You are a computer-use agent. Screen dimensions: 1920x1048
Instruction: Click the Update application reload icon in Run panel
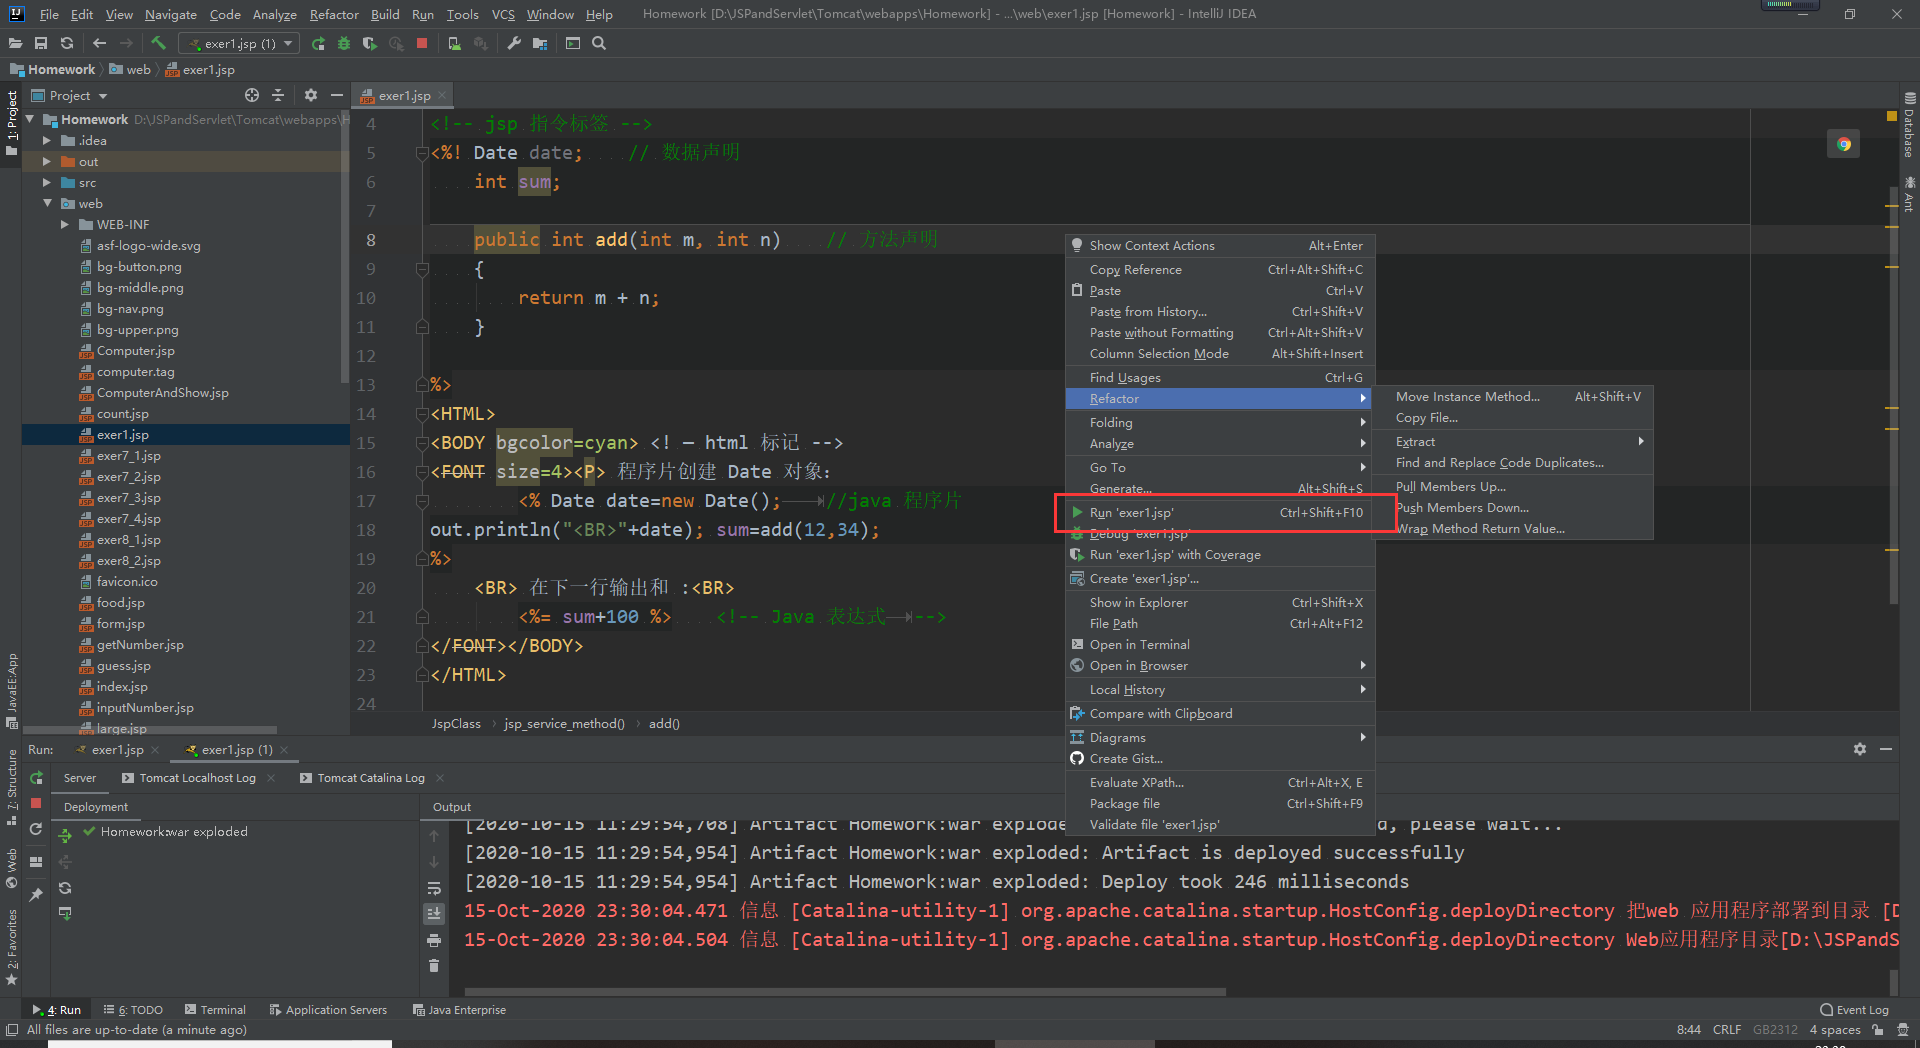36,829
